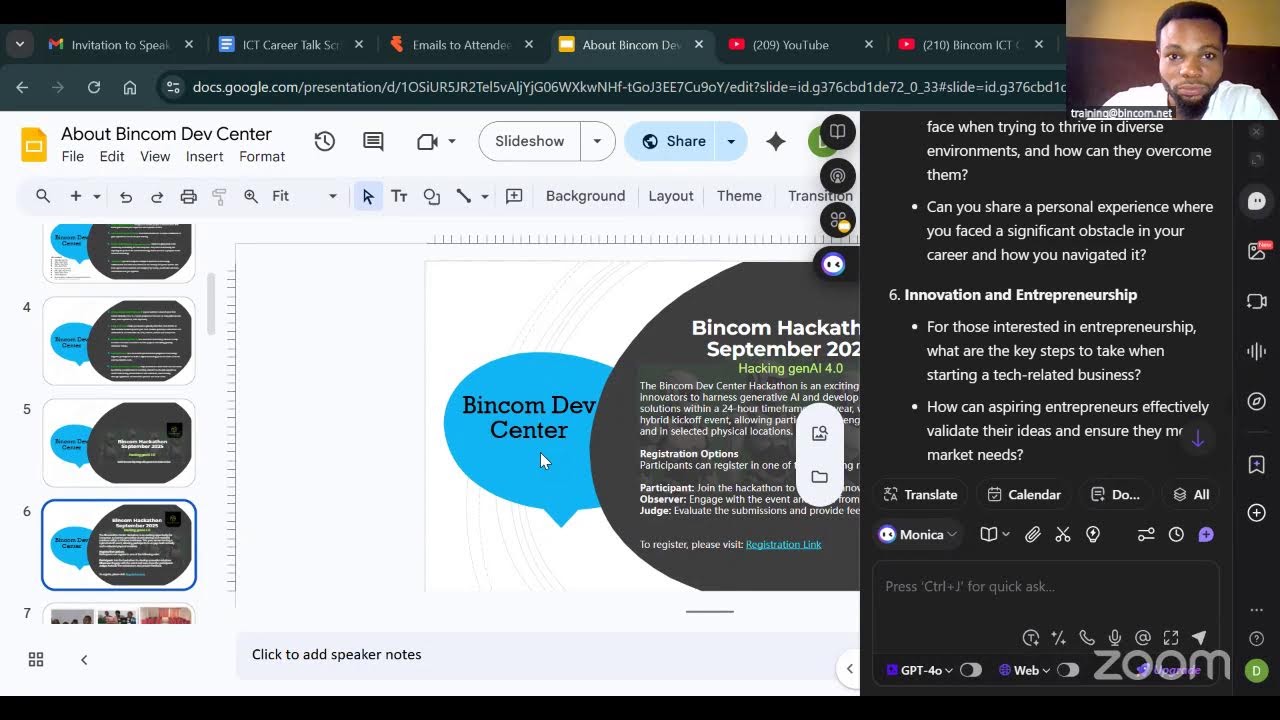The height and width of the screenshot is (720, 1280).
Task: Click the Monica quick ask input field
Action: pyautogui.click(x=1046, y=587)
